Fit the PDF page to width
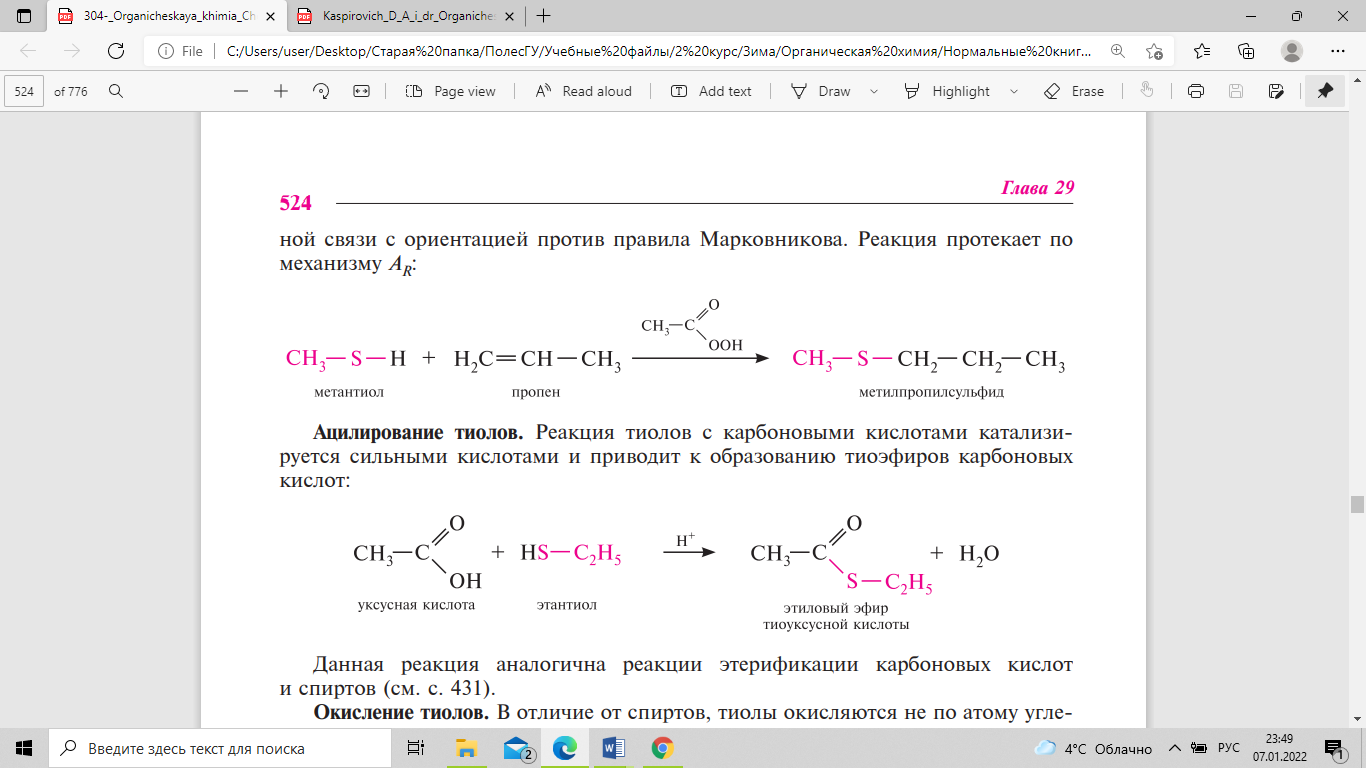The width and height of the screenshot is (1366, 768). pyautogui.click(x=362, y=91)
